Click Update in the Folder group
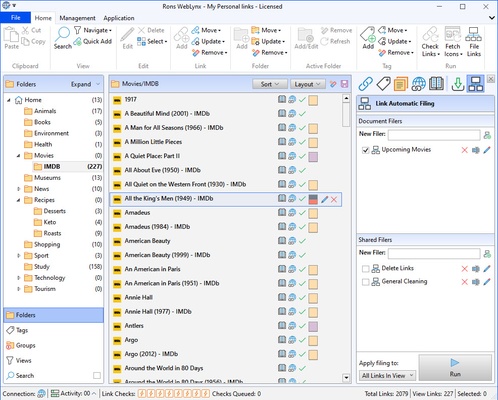The height and width of the screenshot is (400, 498). point(268,41)
